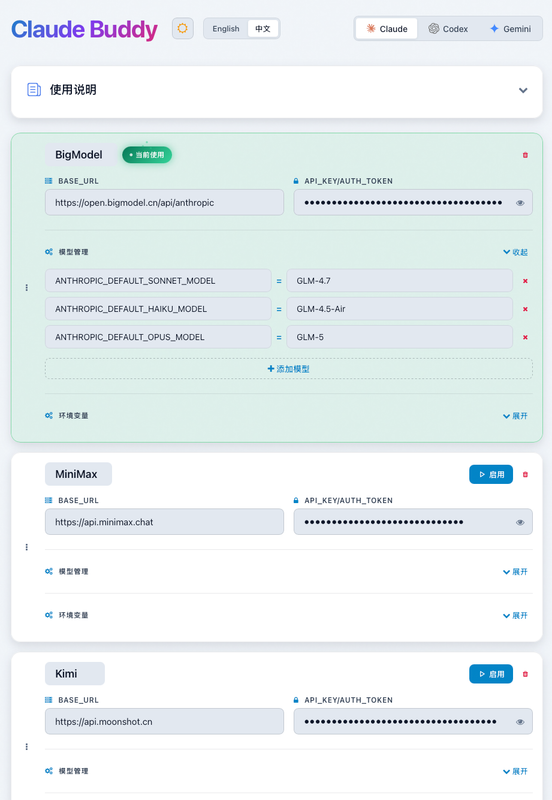Click the MiniMax API_KEY lock icon

(x=296, y=500)
